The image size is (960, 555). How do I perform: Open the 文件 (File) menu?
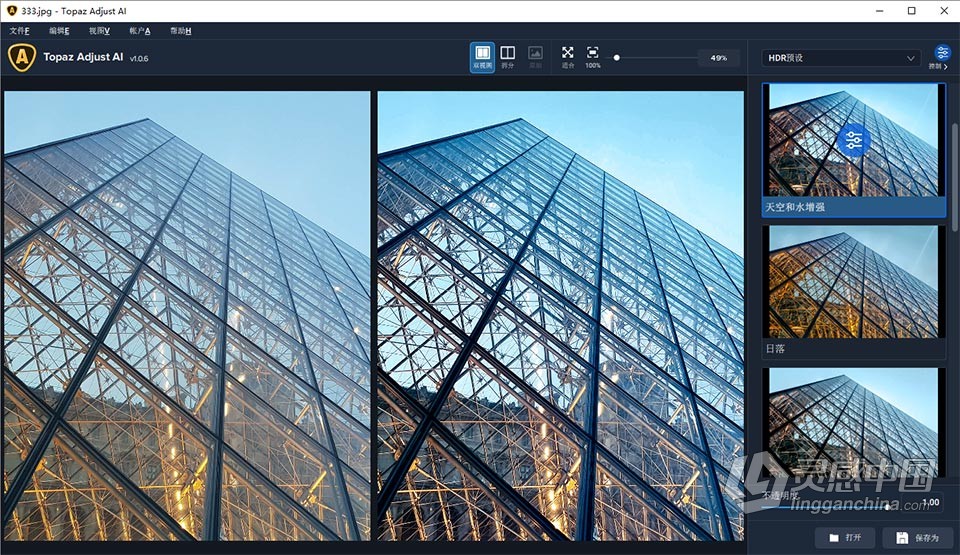pos(19,31)
